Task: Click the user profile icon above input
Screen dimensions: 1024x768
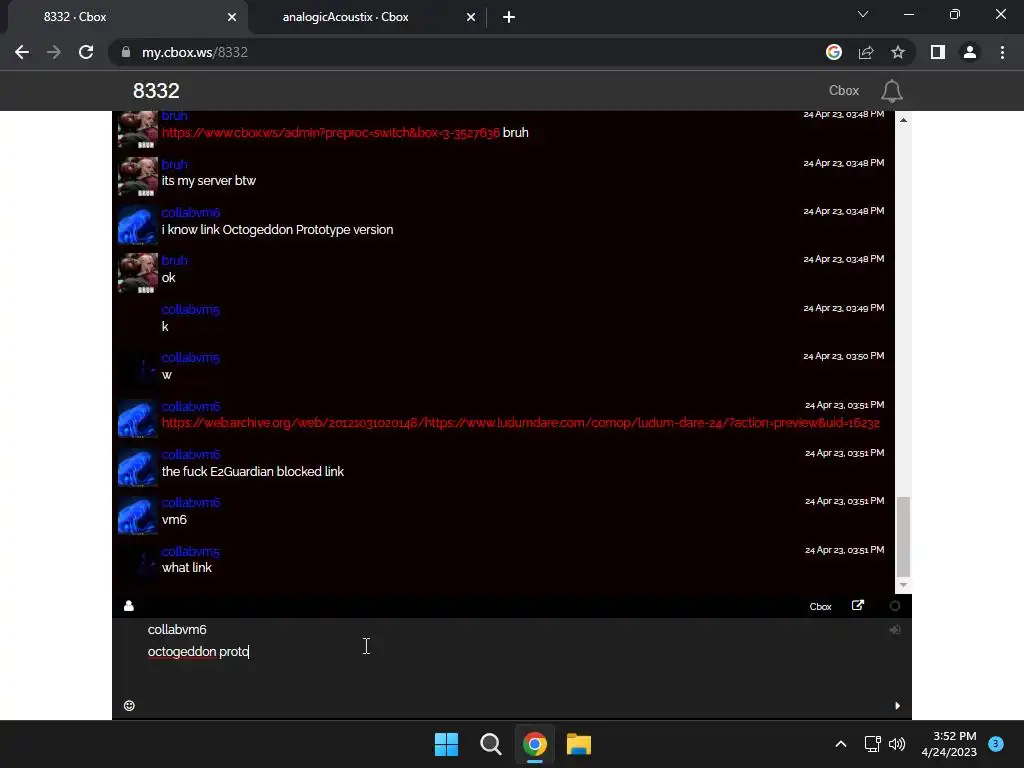Action: [129, 606]
